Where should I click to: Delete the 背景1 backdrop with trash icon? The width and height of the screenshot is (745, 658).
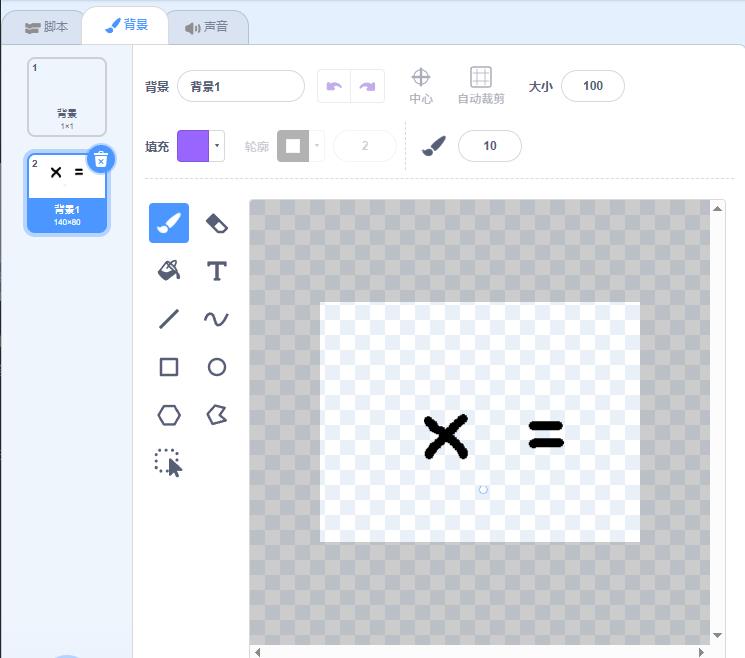pyautogui.click(x=101, y=160)
